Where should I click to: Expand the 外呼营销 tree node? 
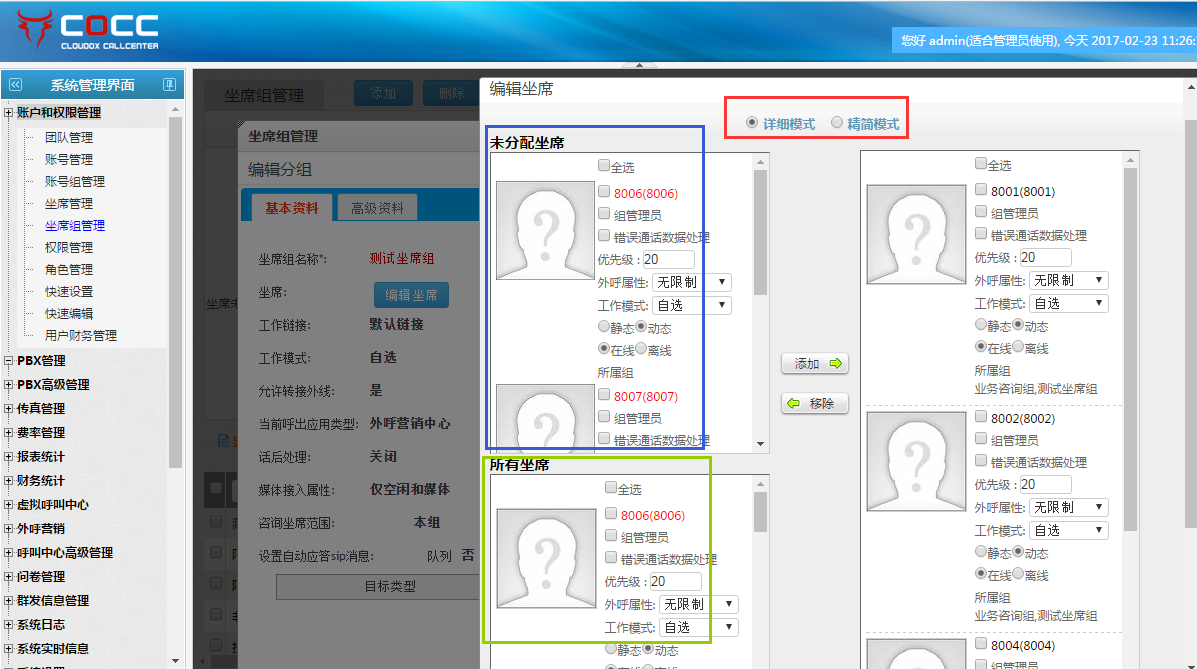point(9,529)
